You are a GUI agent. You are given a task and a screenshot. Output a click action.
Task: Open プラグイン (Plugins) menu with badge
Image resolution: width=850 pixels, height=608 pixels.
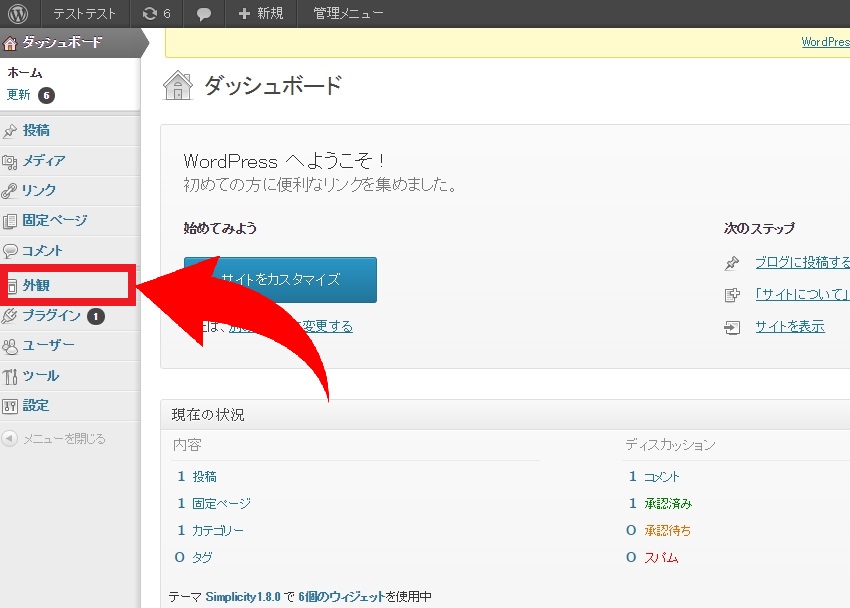tap(51, 316)
